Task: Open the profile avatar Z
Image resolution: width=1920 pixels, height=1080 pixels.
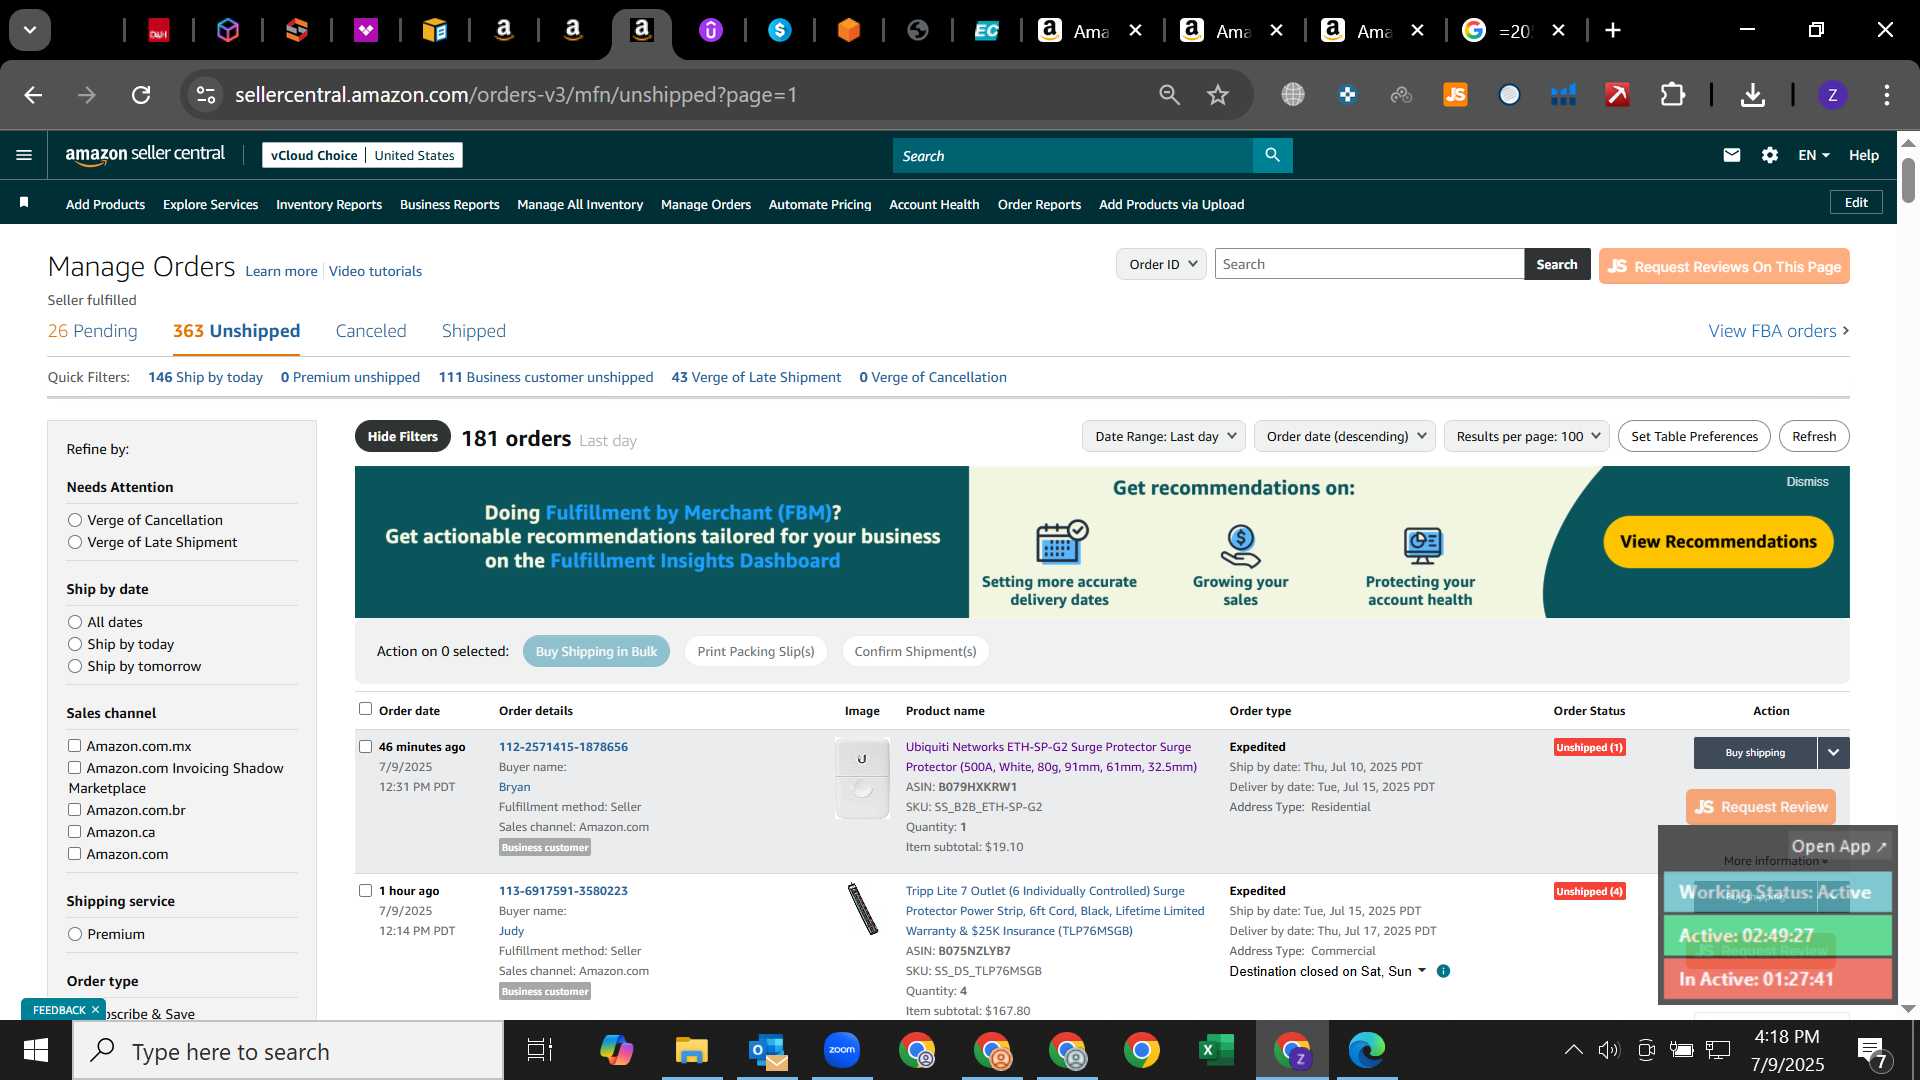Action: click(1832, 95)
